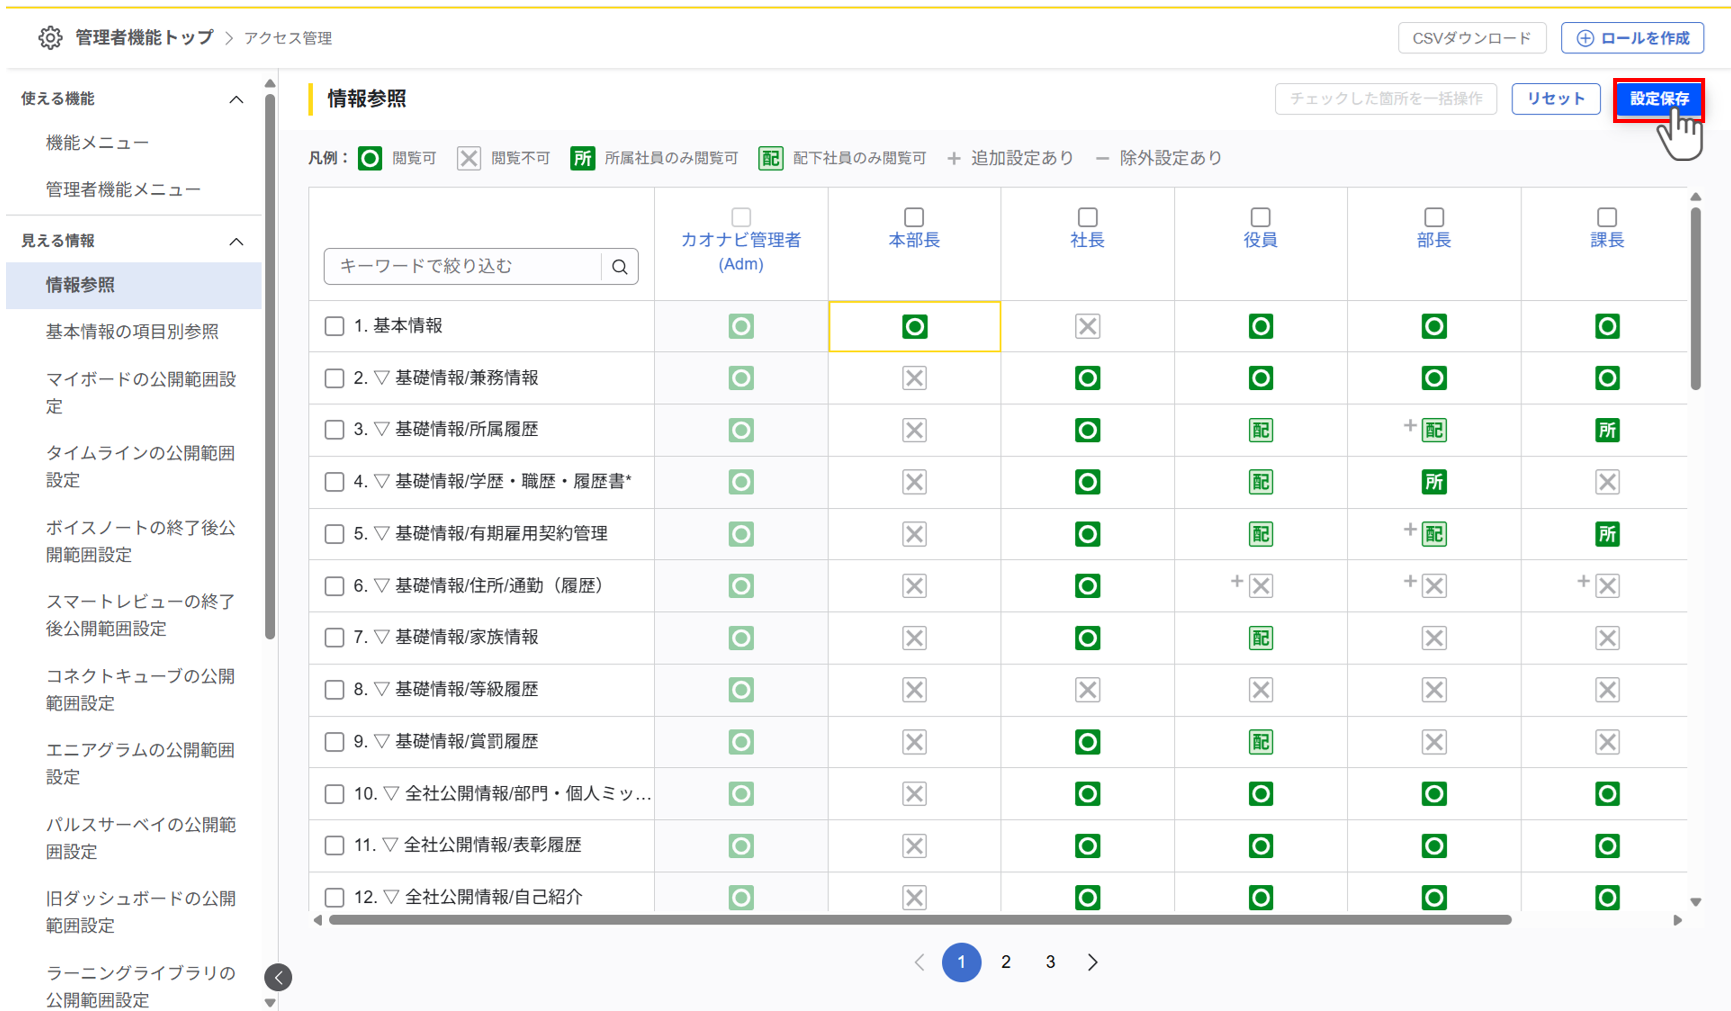Open パルスサーベイの公開範囲設定 in sidebar
This screenshot has width=1731, height=1011.
click(x=141, y=838)
